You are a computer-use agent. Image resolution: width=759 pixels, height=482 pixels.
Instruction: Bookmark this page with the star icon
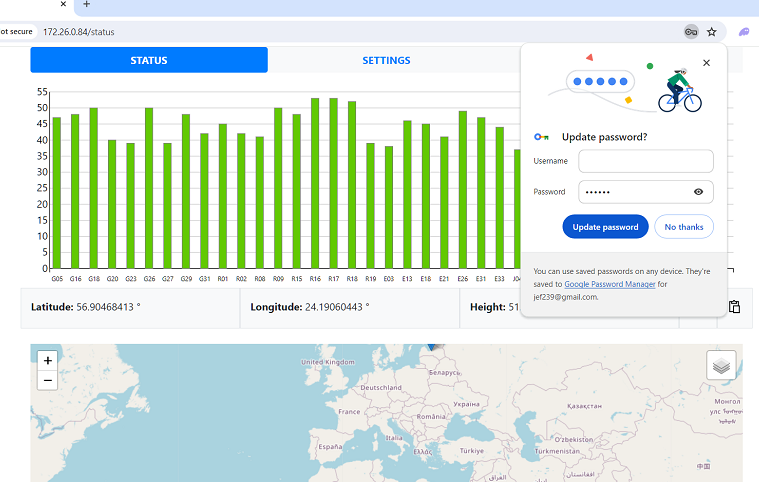coord(712,32)
